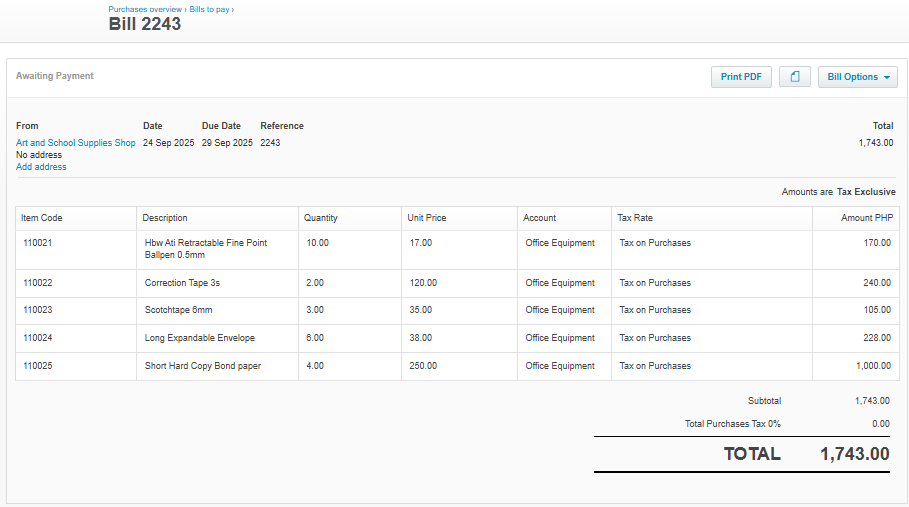The image size is (909, 507).
Task: Click the Quantity column header
Action: click(x=321, y=218)
